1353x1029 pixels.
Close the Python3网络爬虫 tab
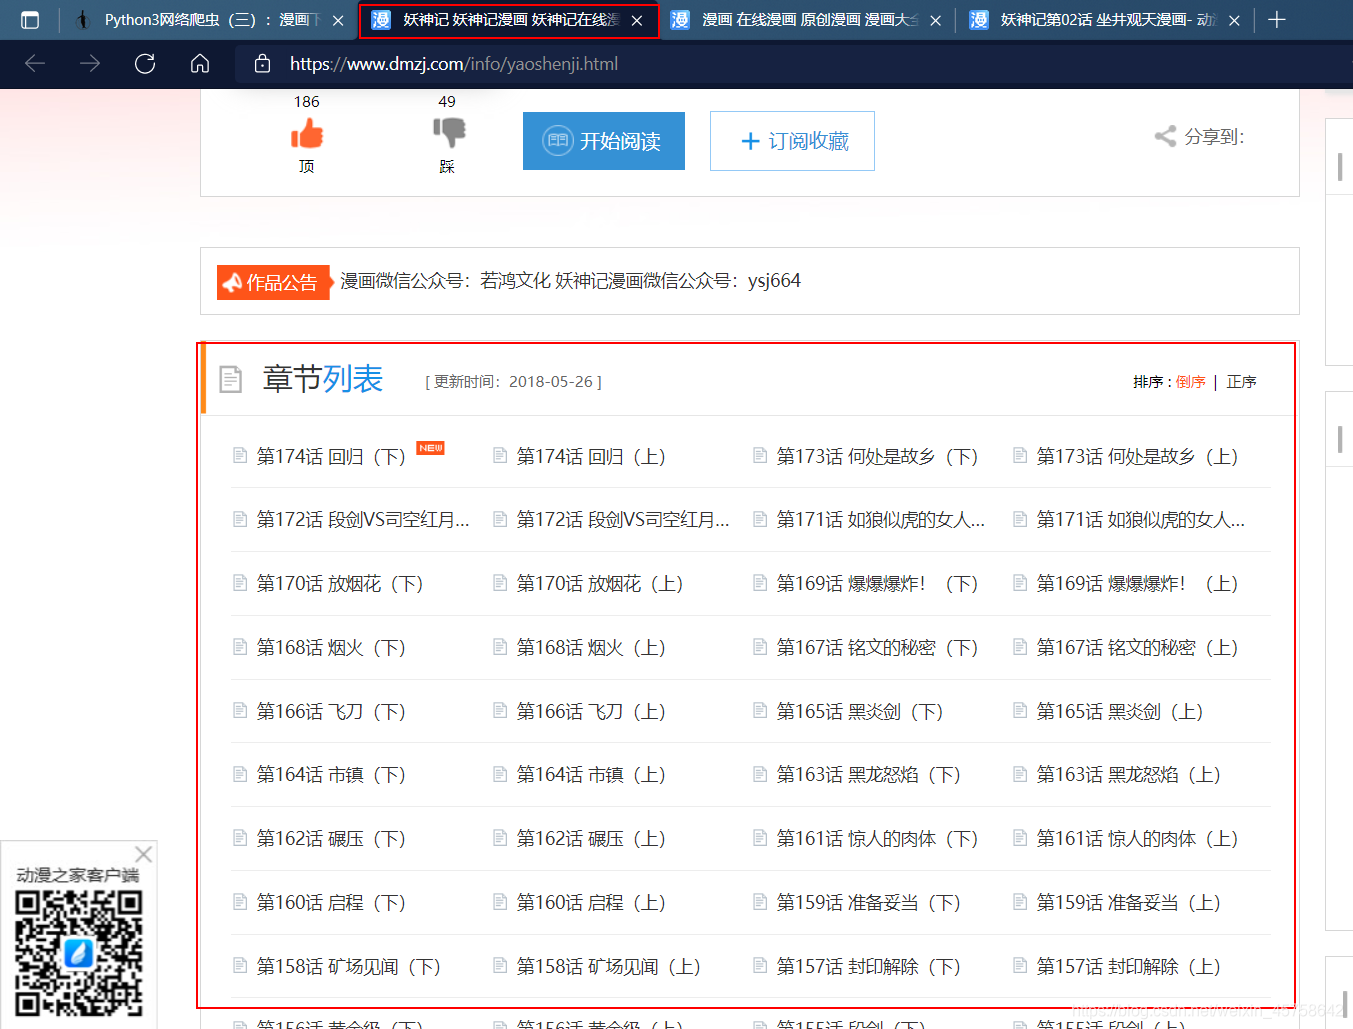click(x=338, y=20)
